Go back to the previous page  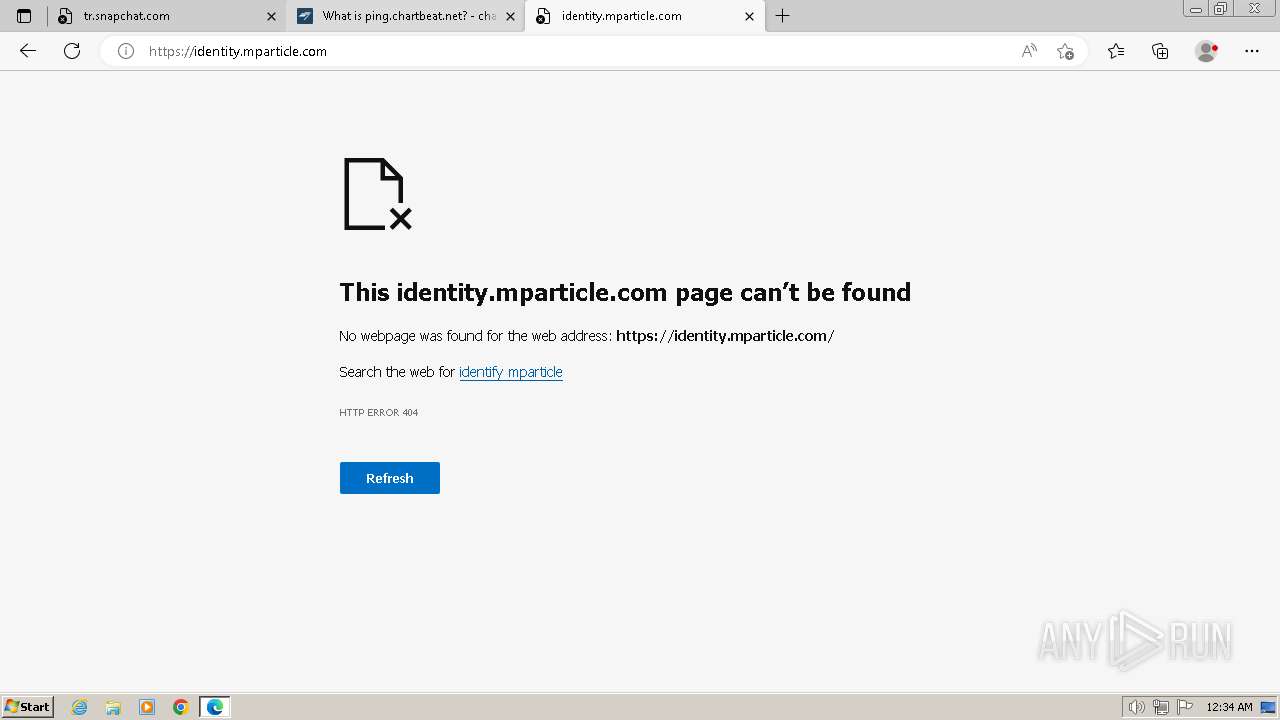[28, 51]
